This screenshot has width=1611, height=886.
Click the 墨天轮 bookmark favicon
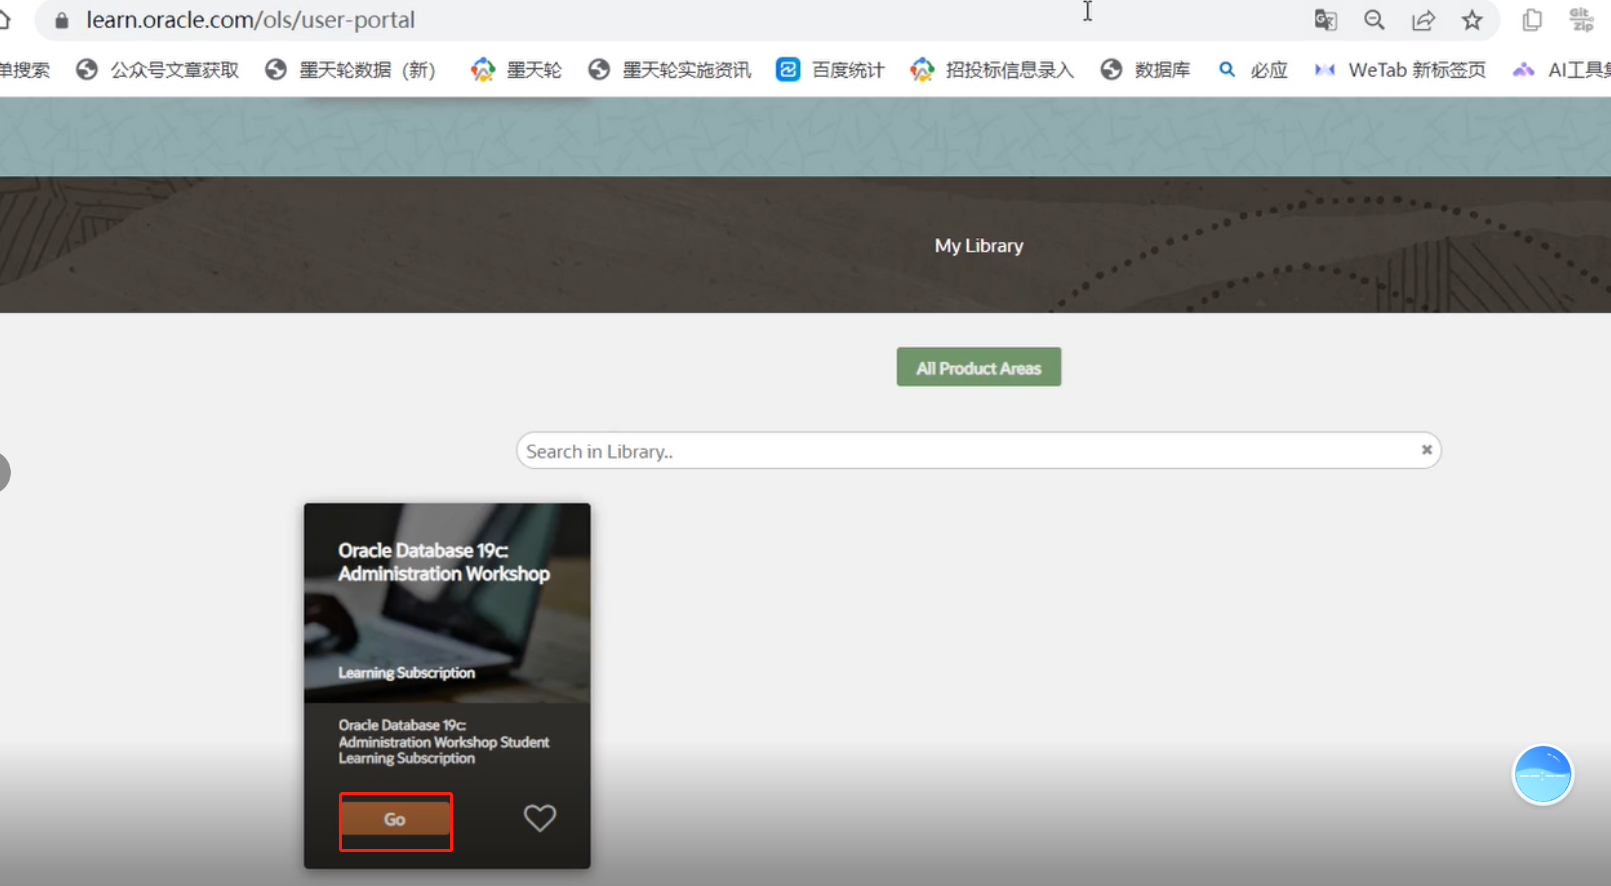pos(483,70)
